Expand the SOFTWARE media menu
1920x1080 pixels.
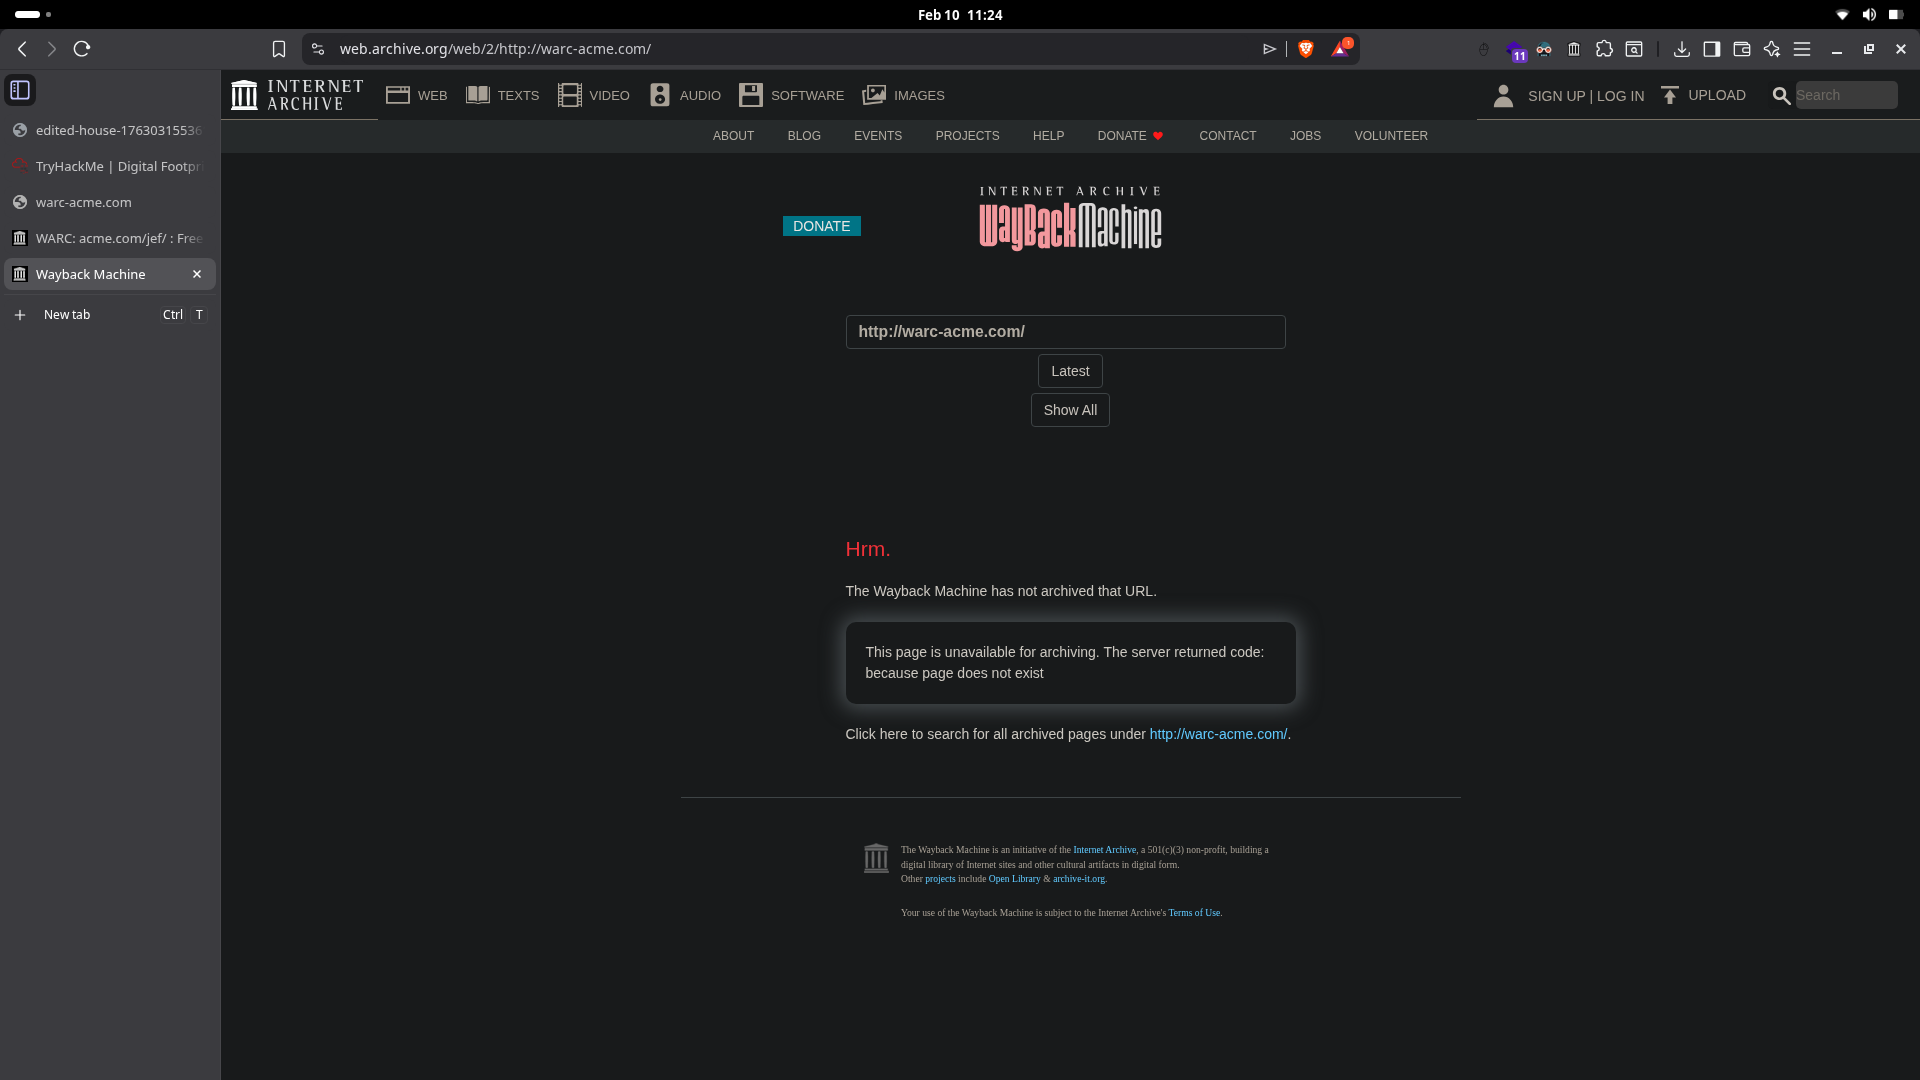tap(791, 96)
